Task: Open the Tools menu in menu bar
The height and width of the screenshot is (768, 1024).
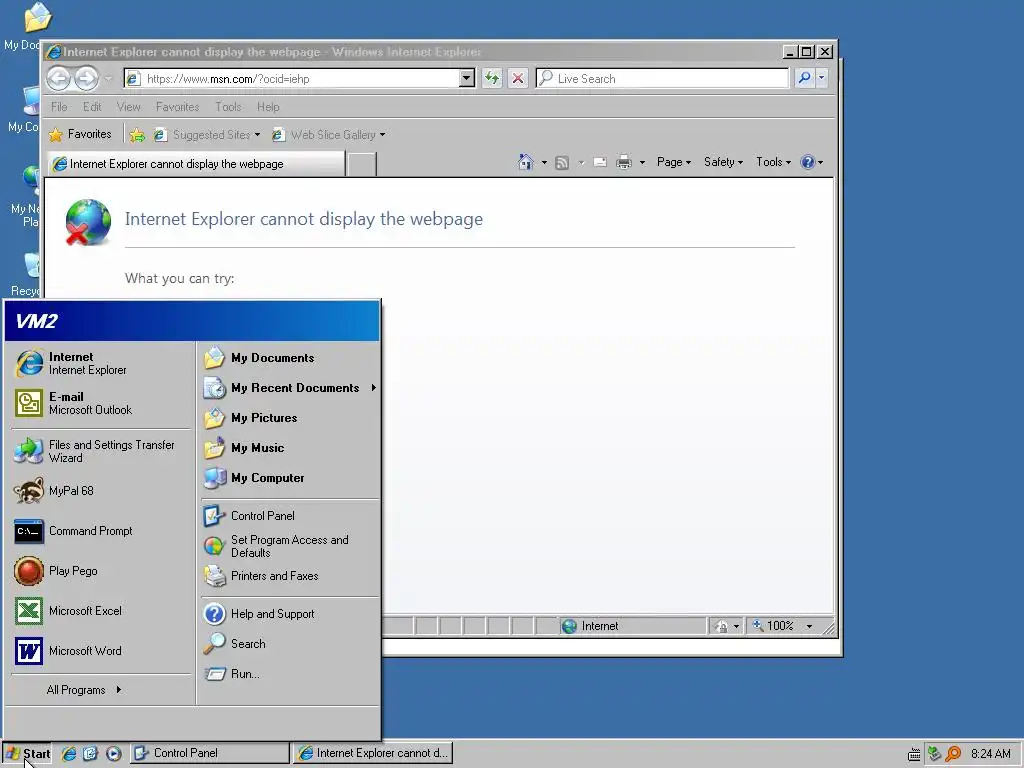Action: 228,106
